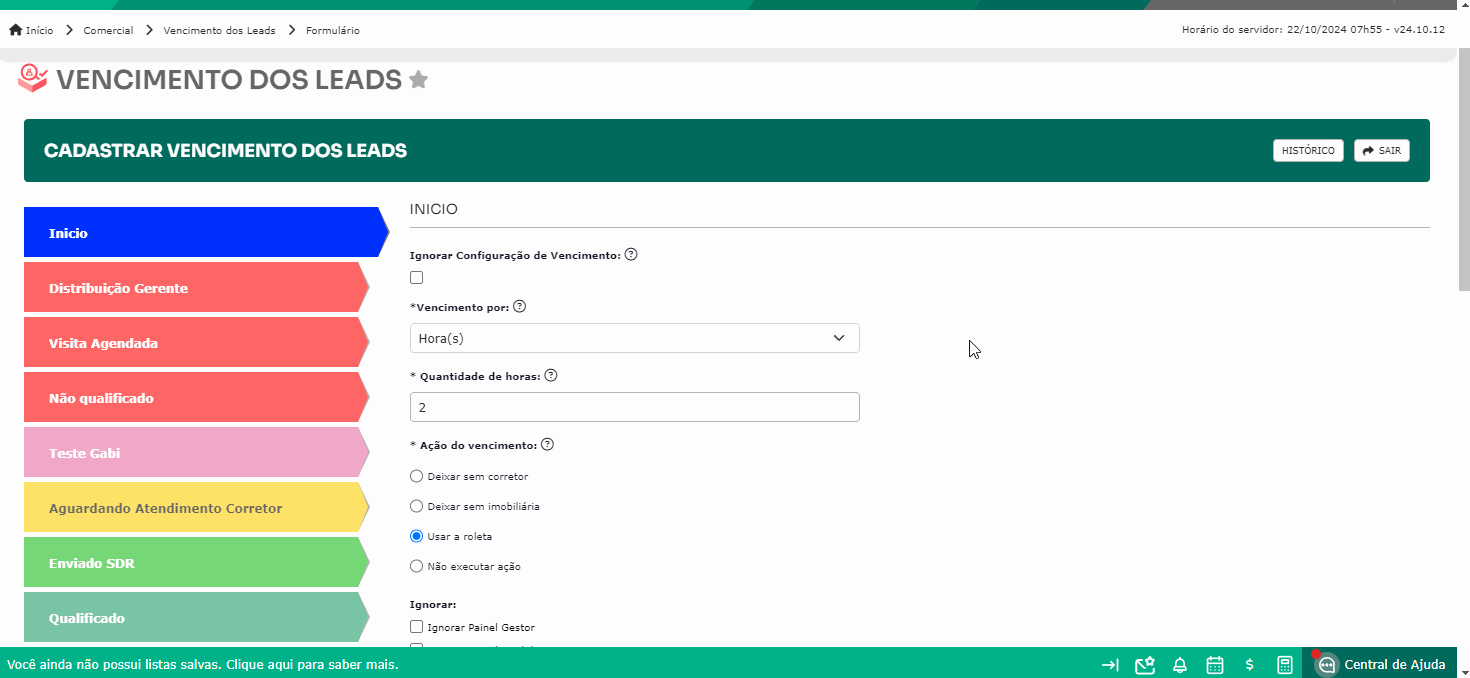Select Deixar sem imobiliária option
The image size is (1470, 678).
click(x=417, y=506)
